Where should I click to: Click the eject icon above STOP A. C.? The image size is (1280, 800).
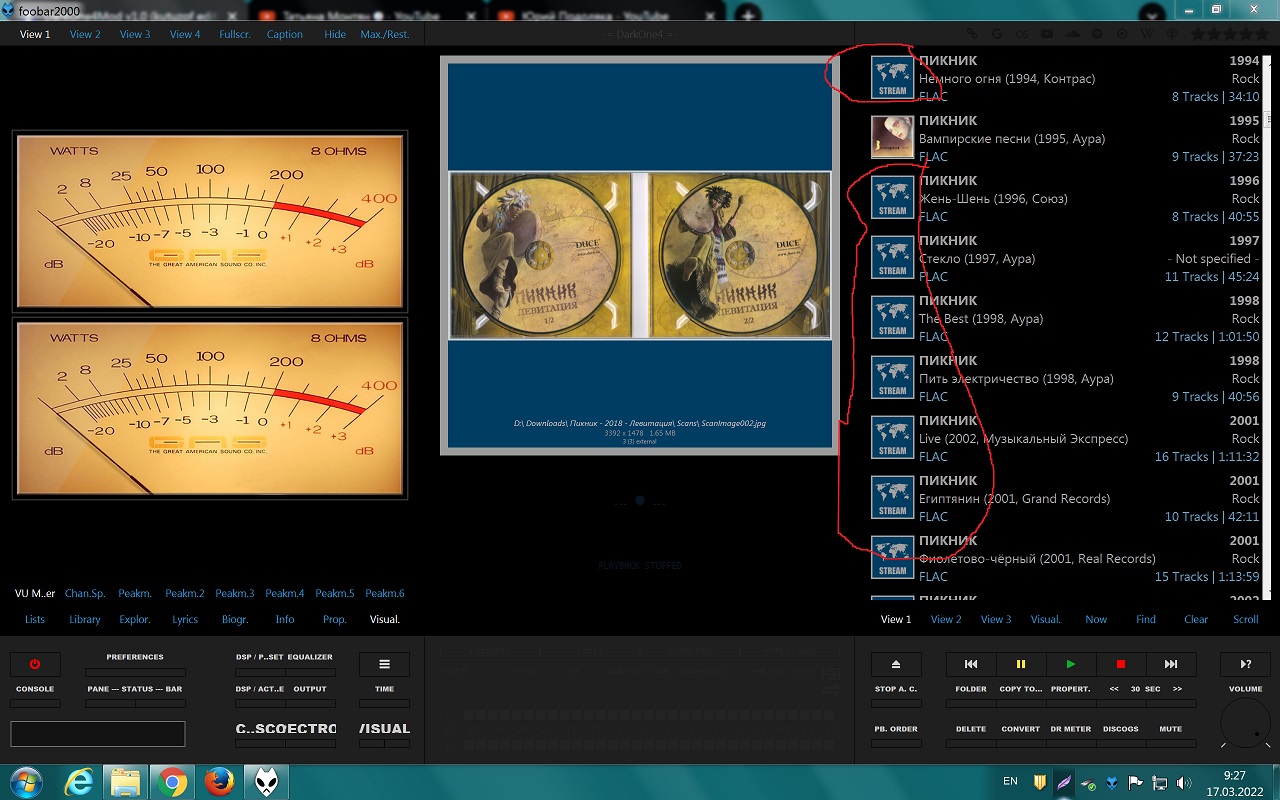(896, 664)
